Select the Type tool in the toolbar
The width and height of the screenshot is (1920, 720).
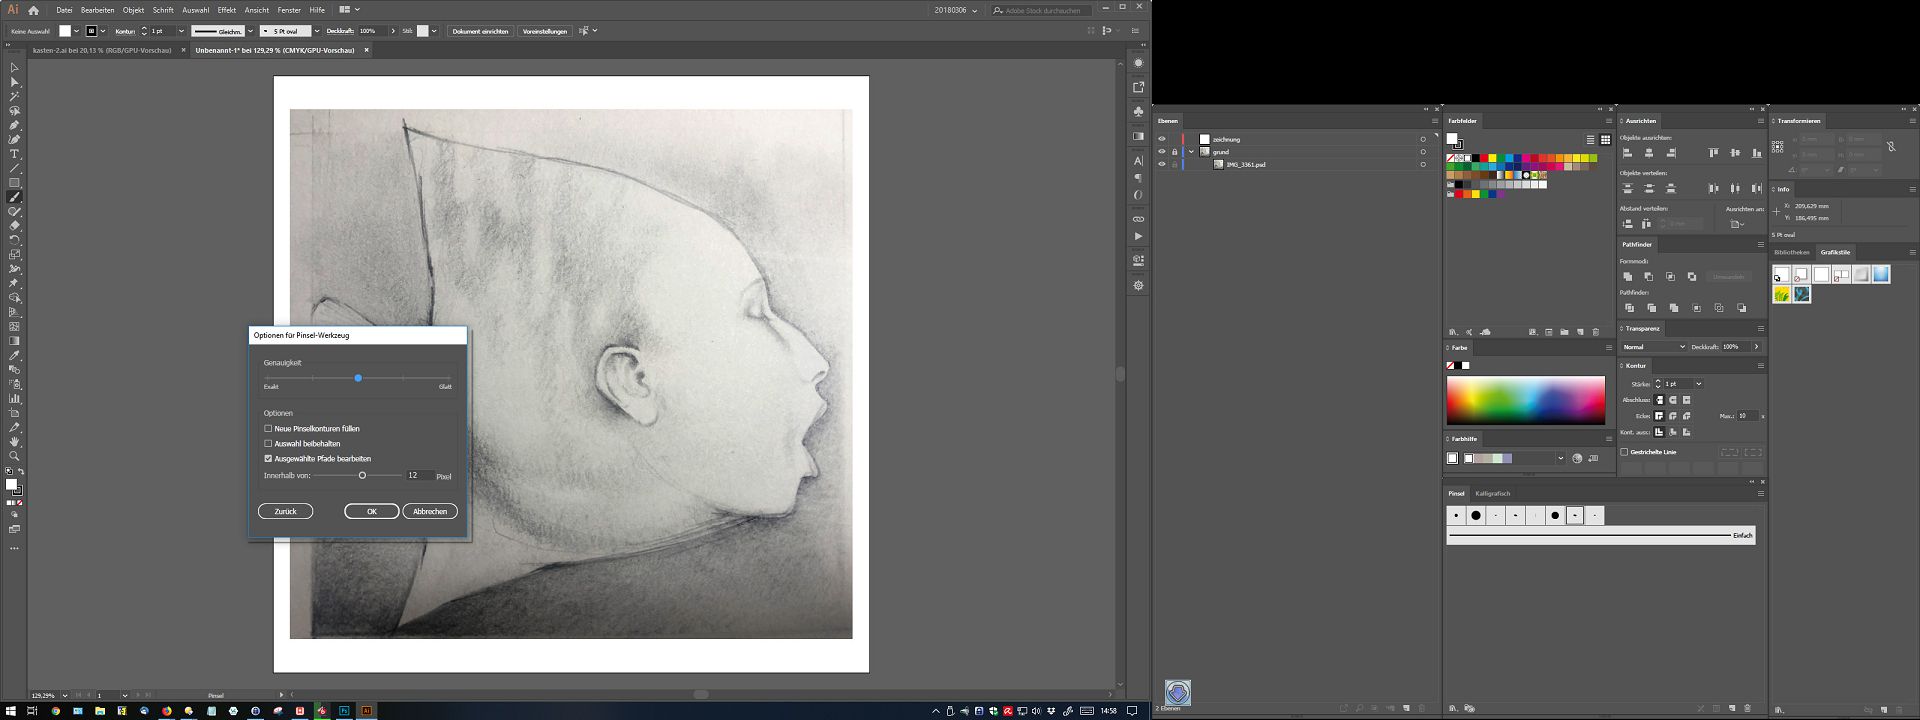click(14, 155)
